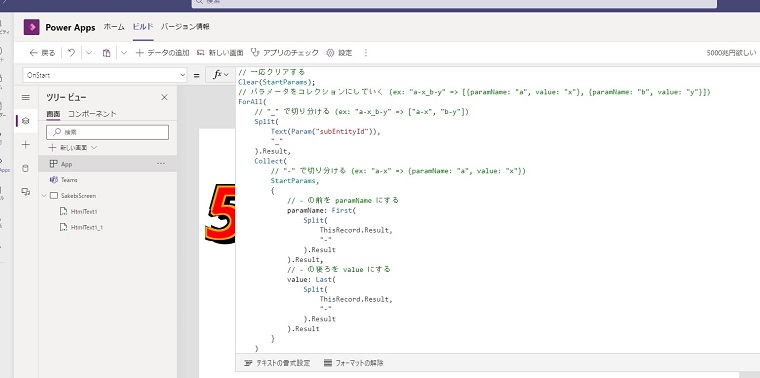Click the tree view 検索 field
Image resolution: width=760 pixels, height=378 pixels.
coord(108,132)
